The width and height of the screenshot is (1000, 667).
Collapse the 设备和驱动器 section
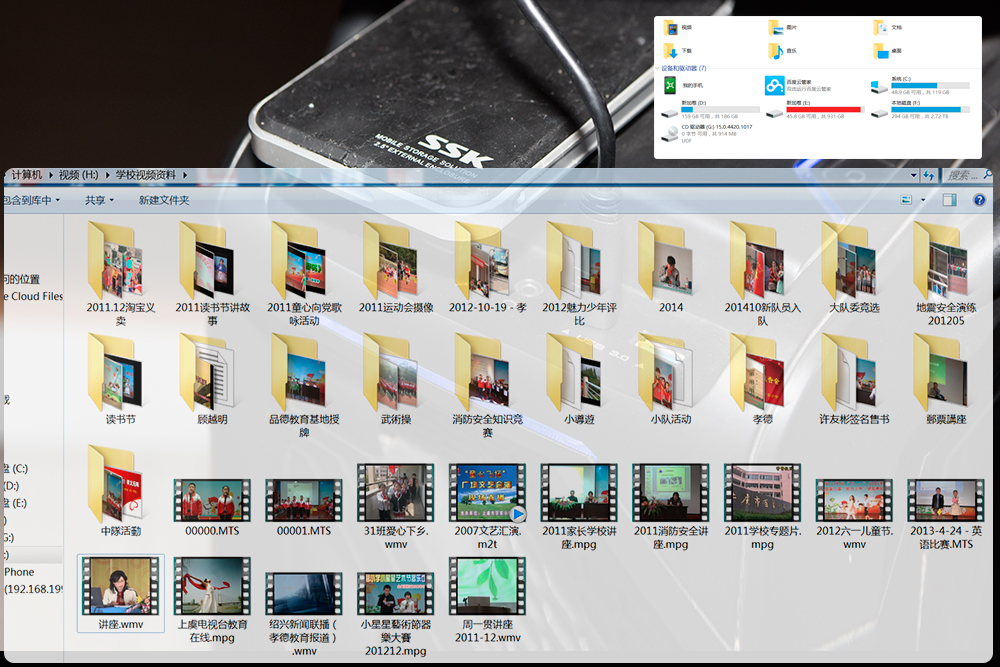coord(659,68)
